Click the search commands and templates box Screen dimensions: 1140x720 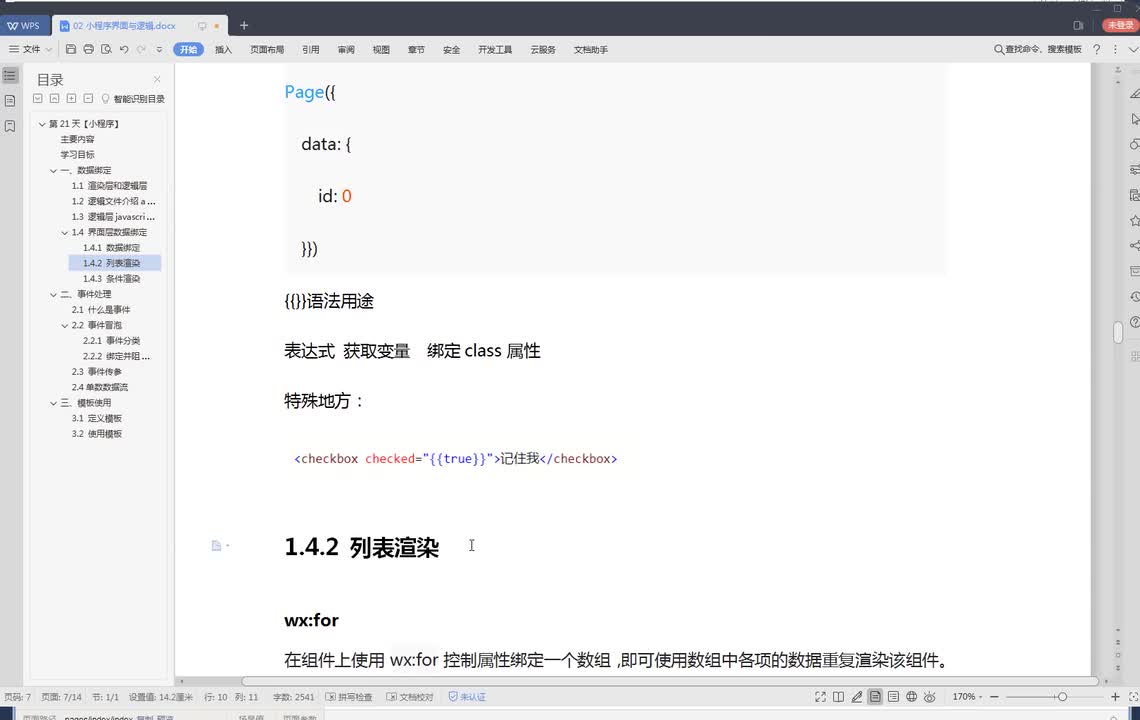[1037, 49]
